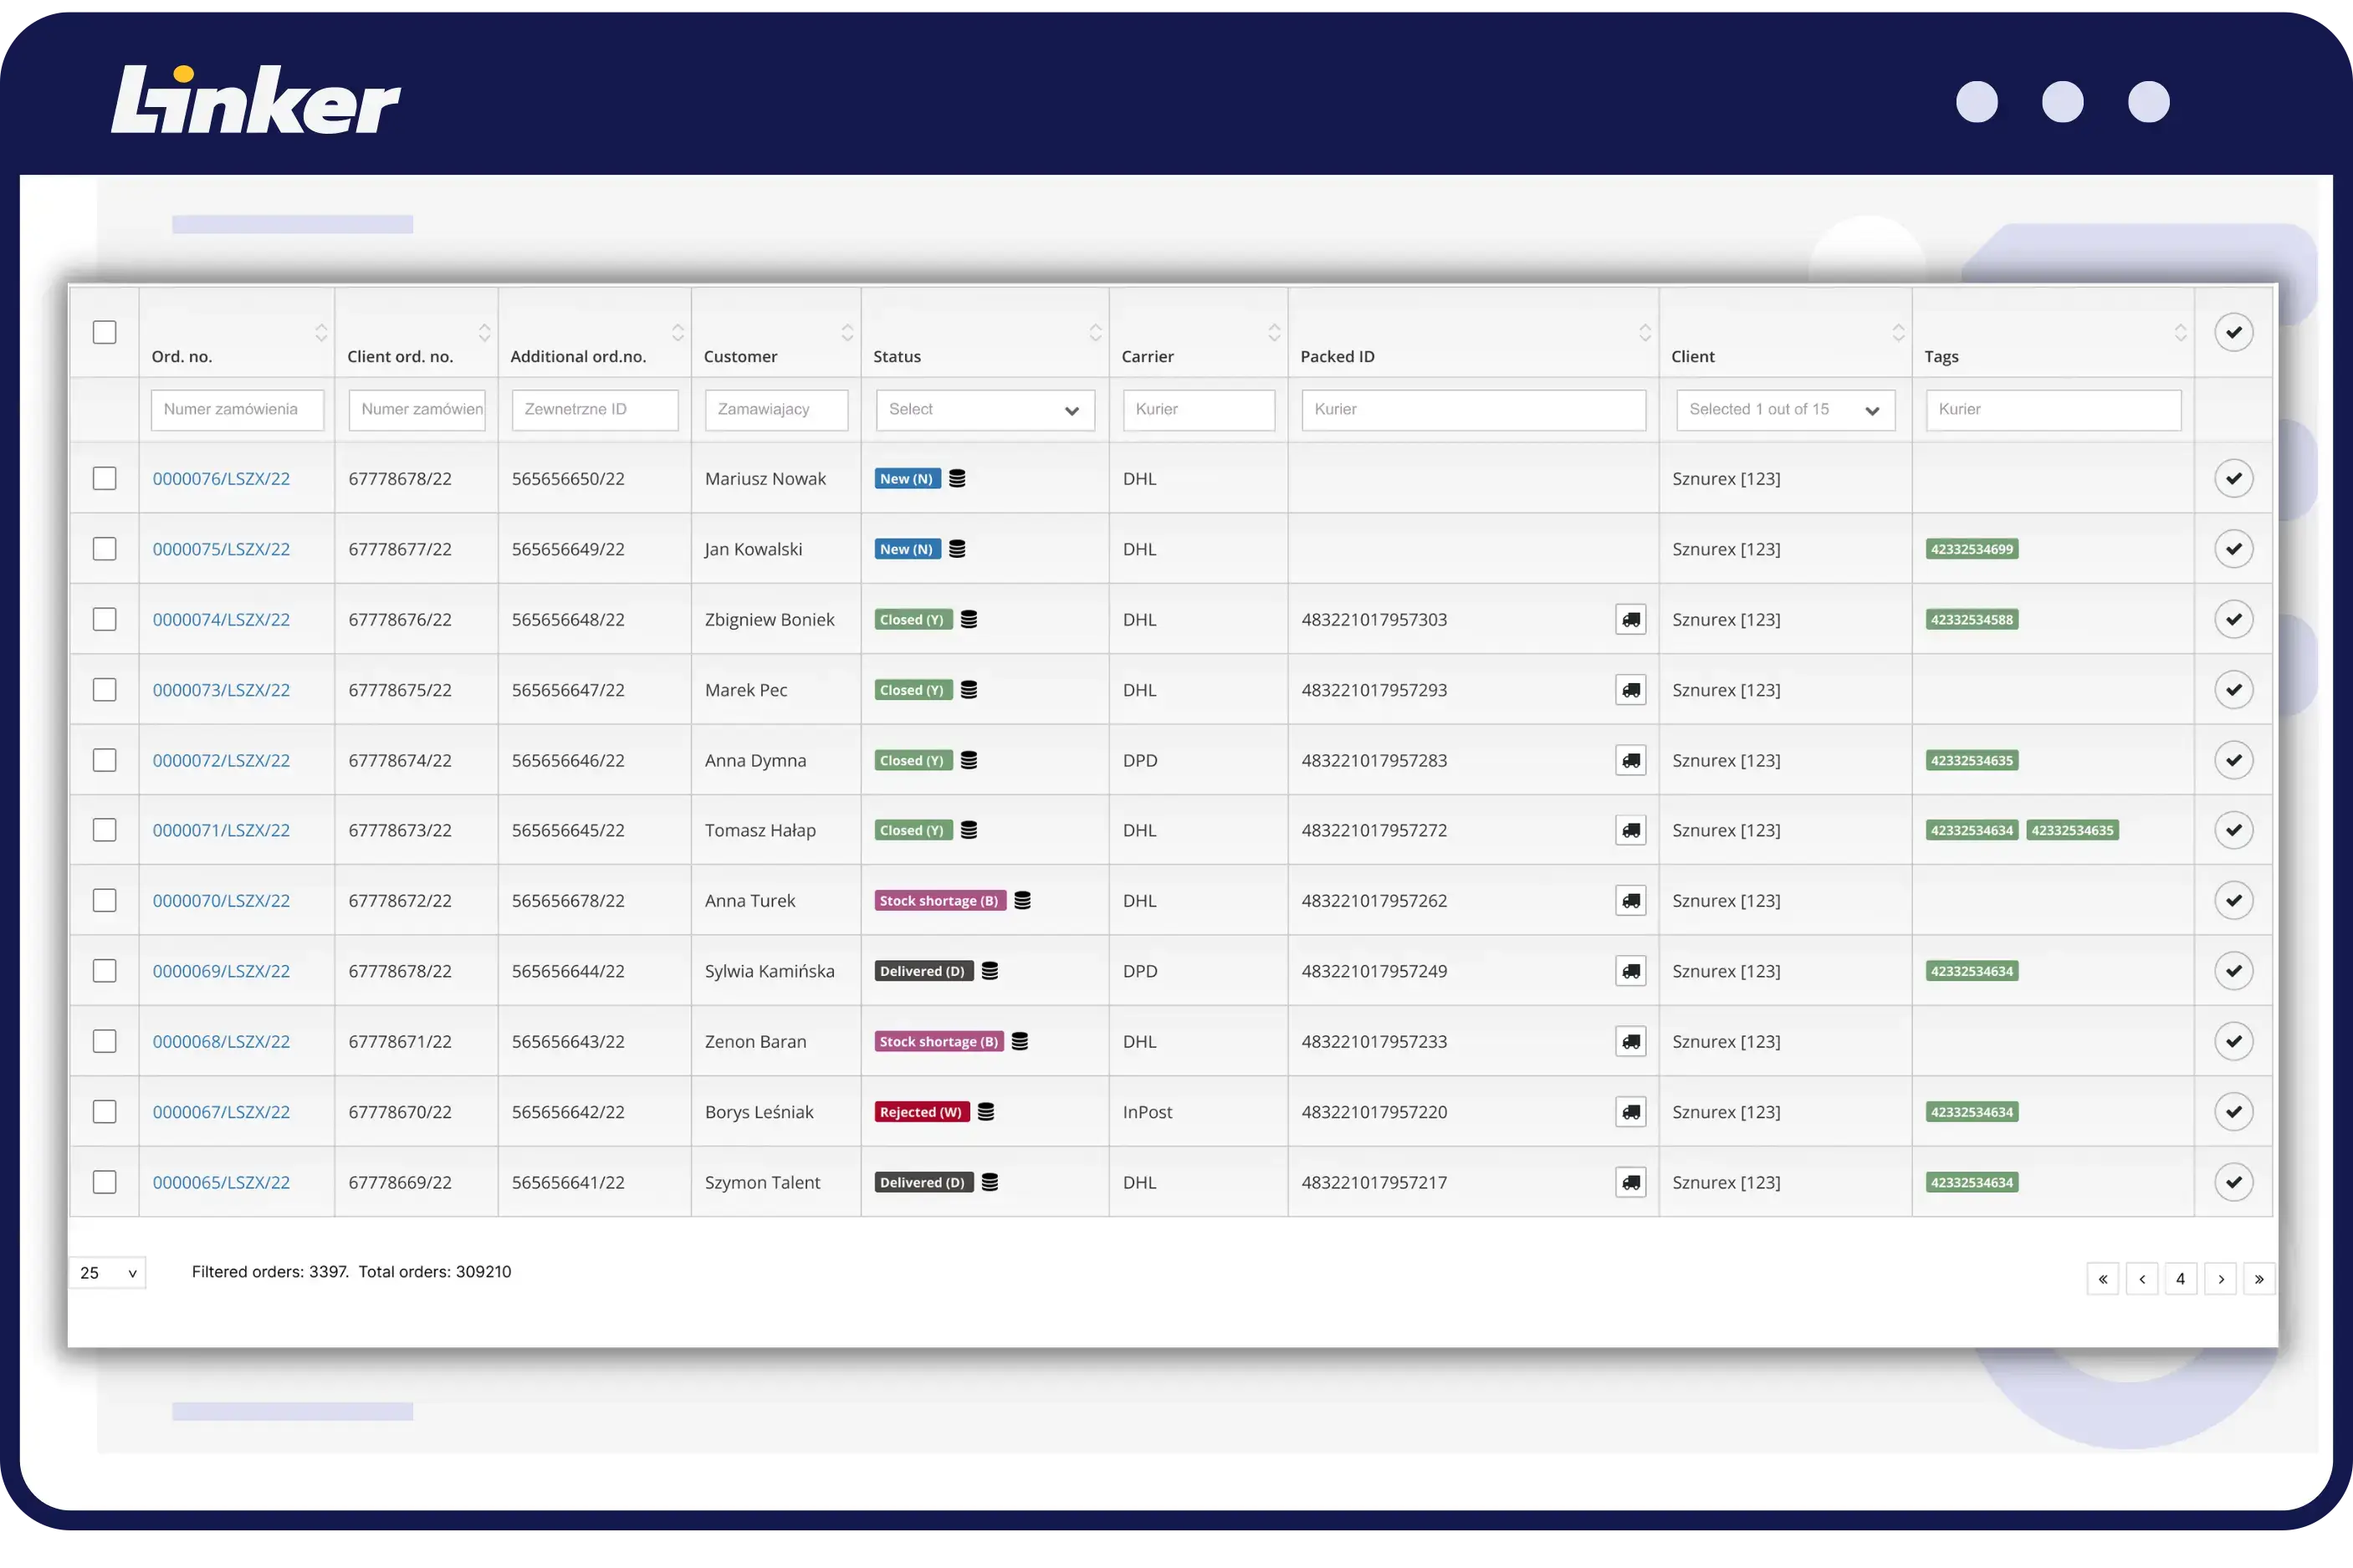Open truck tracking icon for 483221017957293
Image resolution: width=2353 pixels, height=1568 pixels.
point(1630,690)
